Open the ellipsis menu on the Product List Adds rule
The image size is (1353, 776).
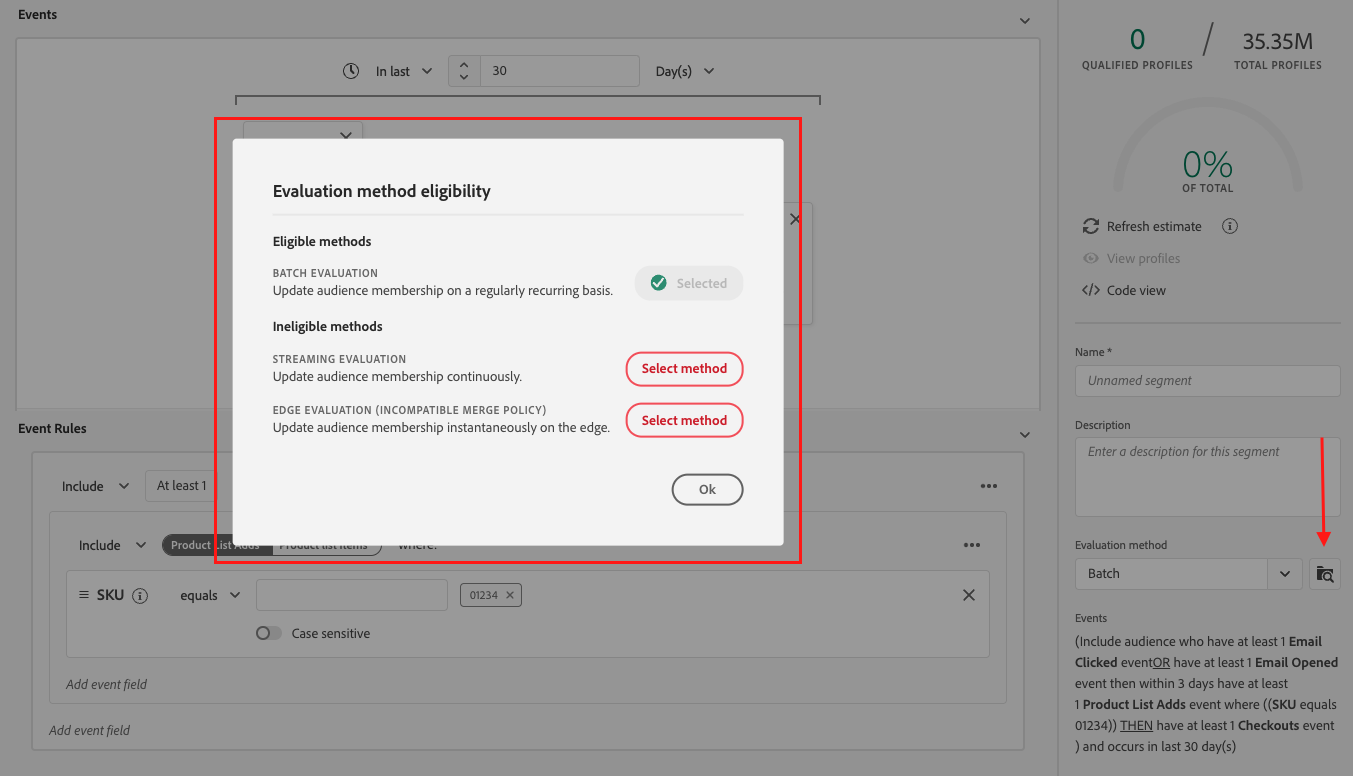973,544
